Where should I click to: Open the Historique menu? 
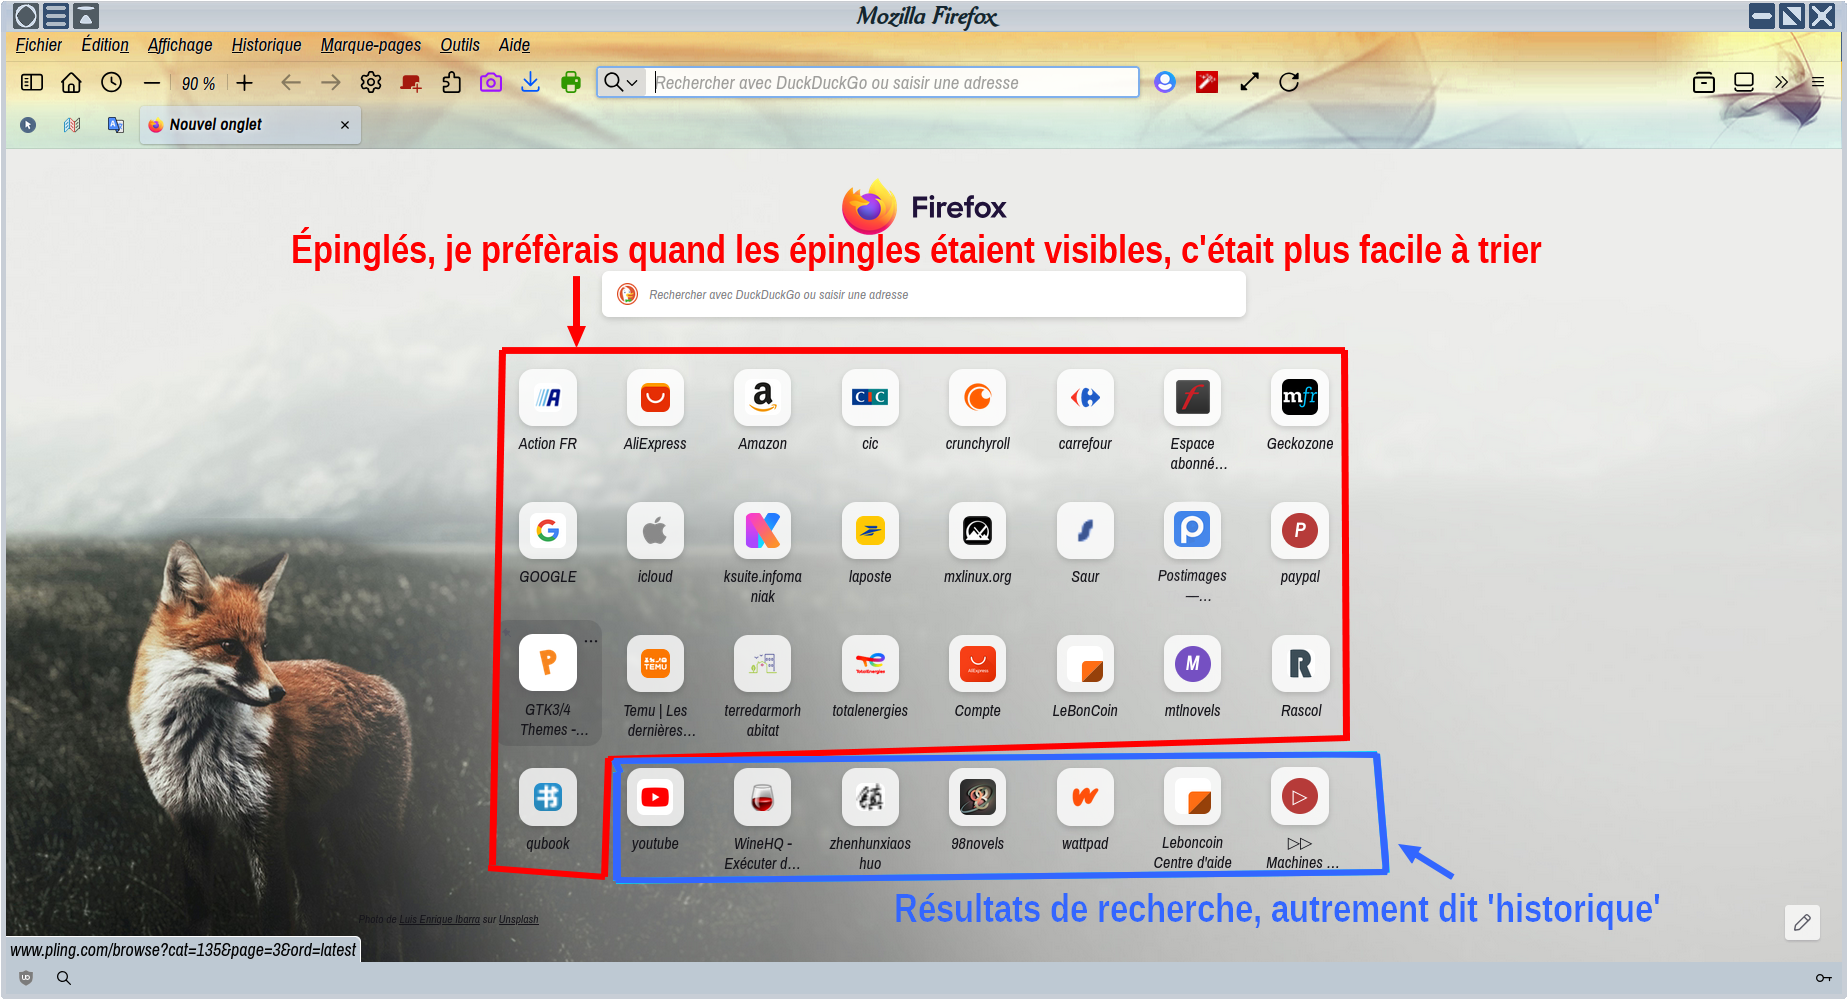click(x=266, y=45)
